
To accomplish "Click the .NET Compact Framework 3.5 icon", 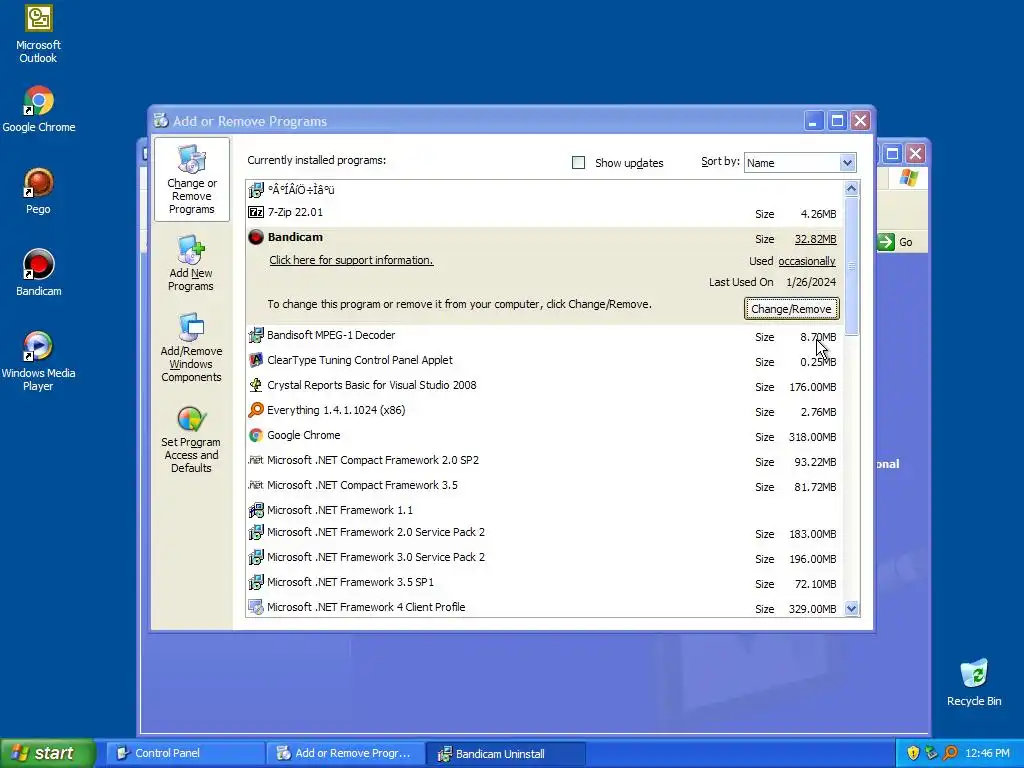I will tap(256, 485).
